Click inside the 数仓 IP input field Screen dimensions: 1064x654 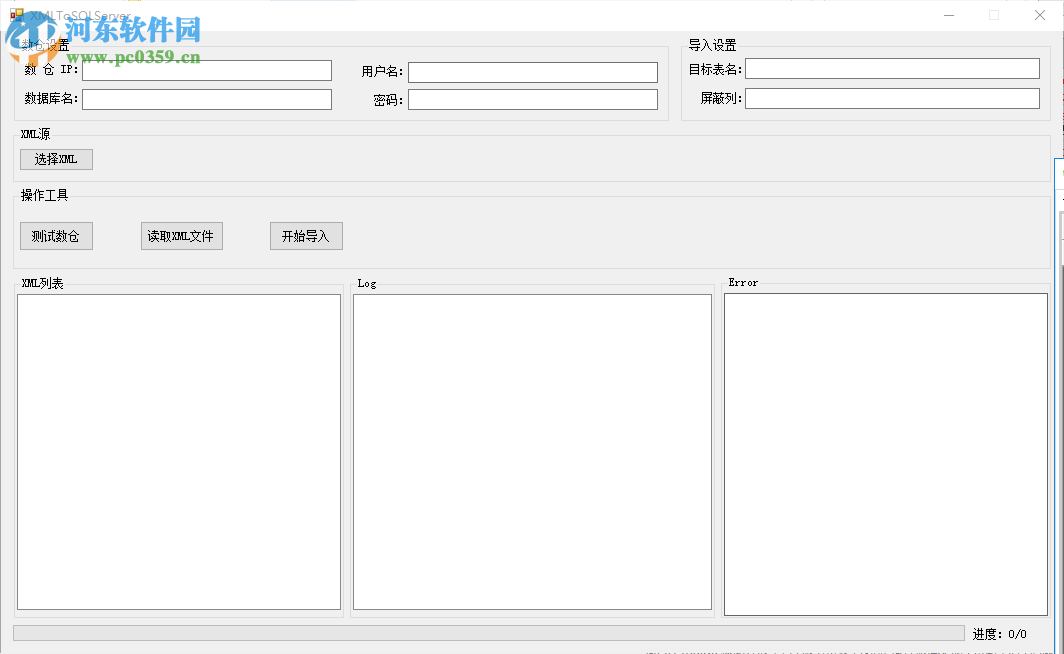point(206,70)
